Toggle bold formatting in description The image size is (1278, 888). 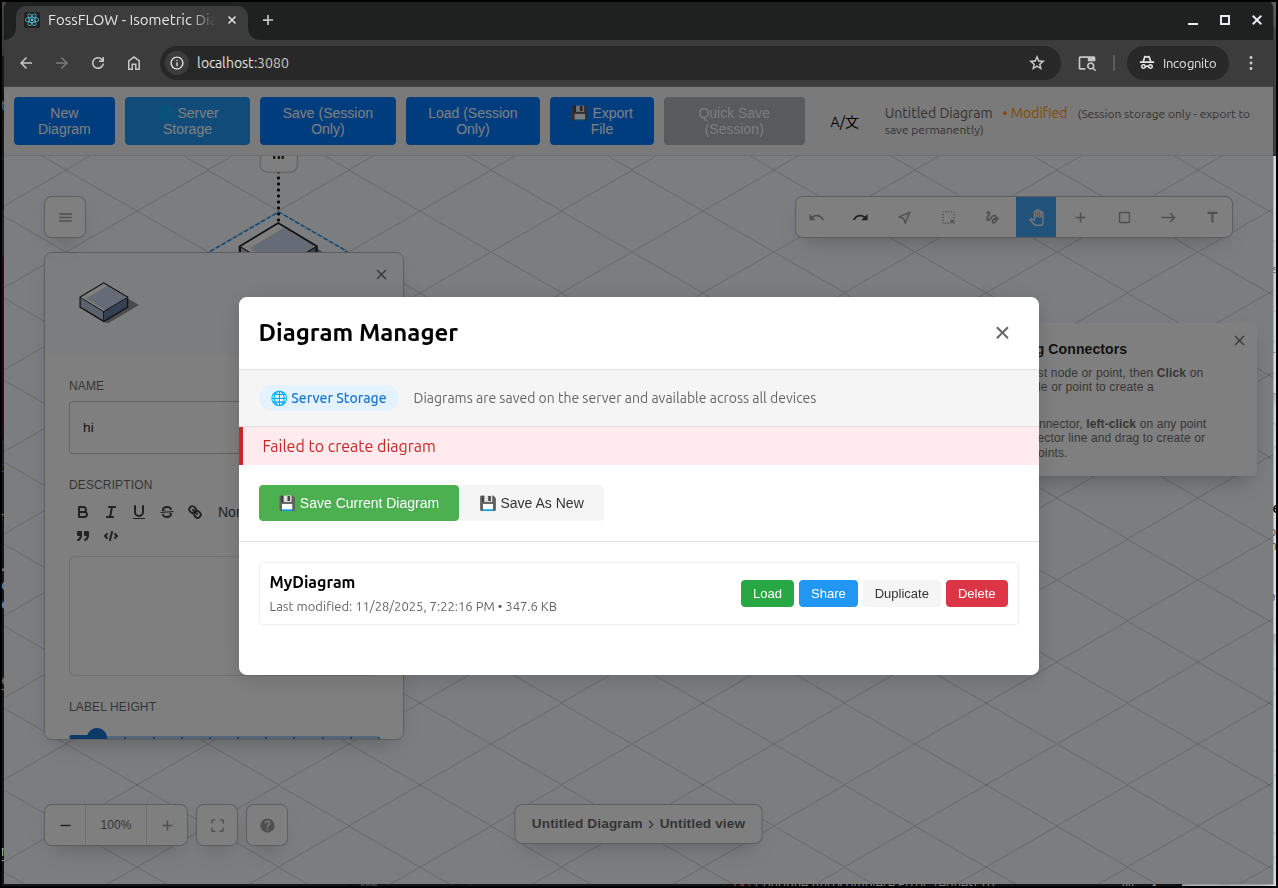(83, 512)
